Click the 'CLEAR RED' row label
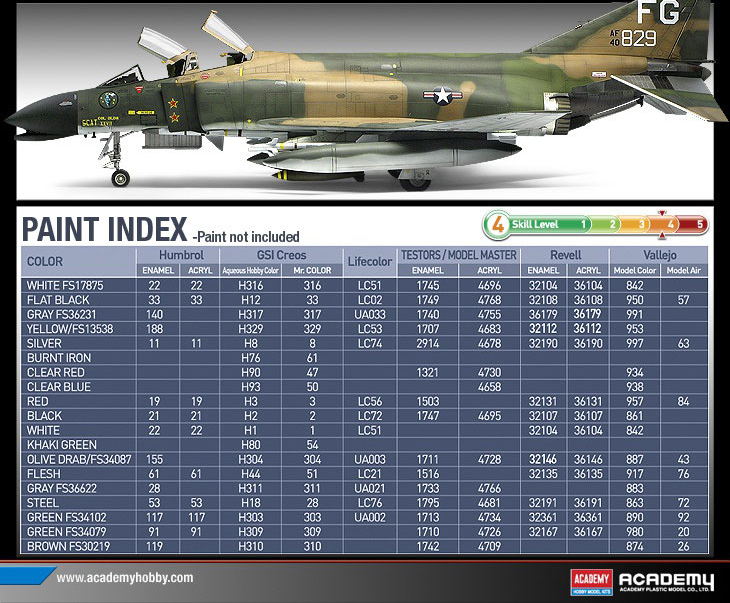Image resolution: width=730 pixels, height=603 pixels. point(56,373)
